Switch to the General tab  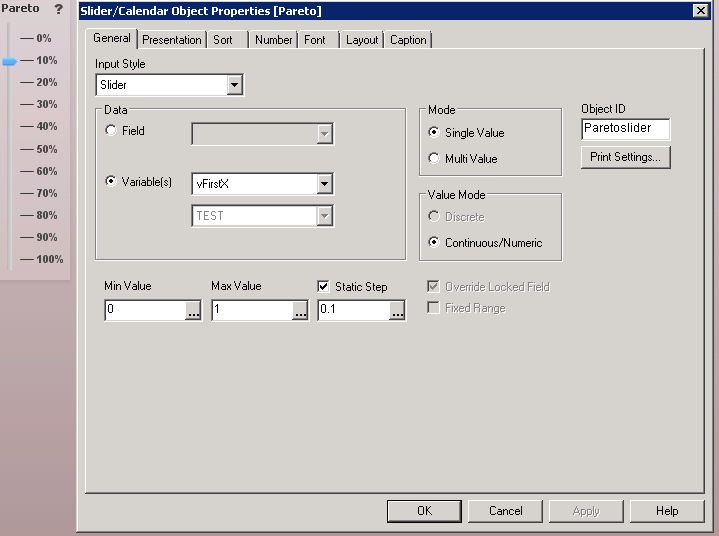[x=111, y=39]
